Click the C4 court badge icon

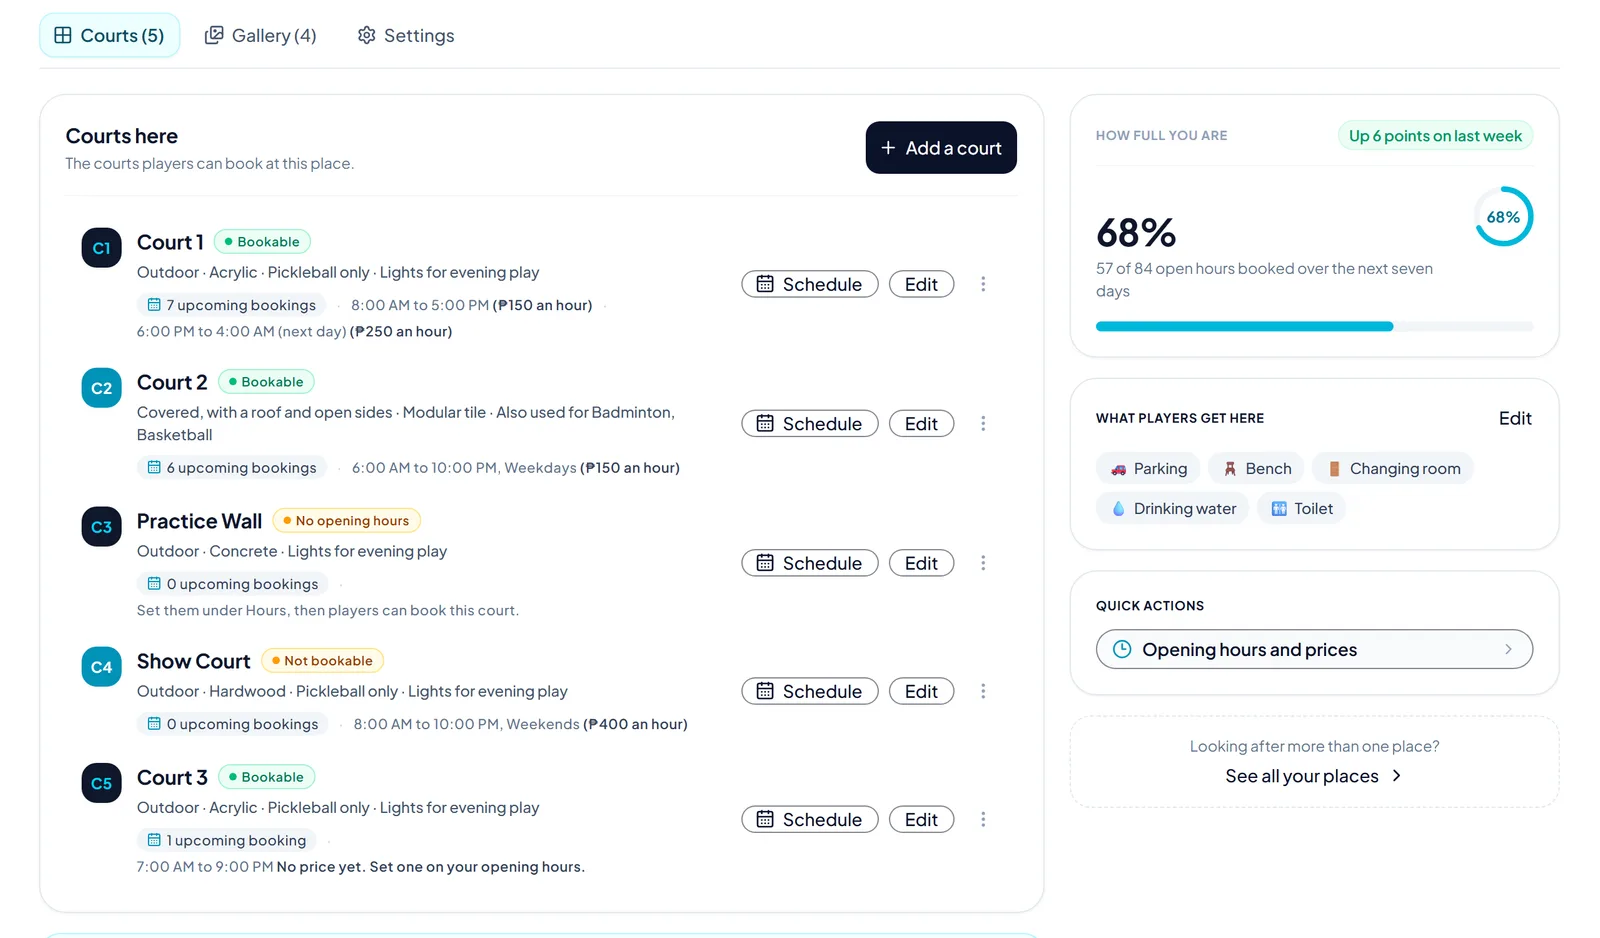(x=101, y=667)
